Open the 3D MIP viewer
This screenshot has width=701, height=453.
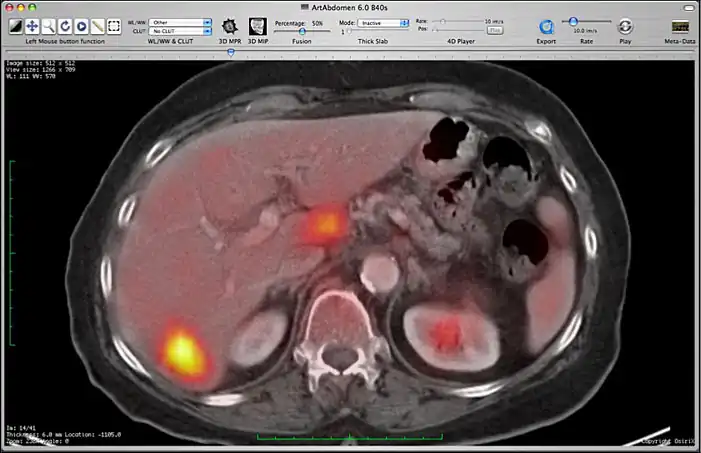tap(257, 26)
